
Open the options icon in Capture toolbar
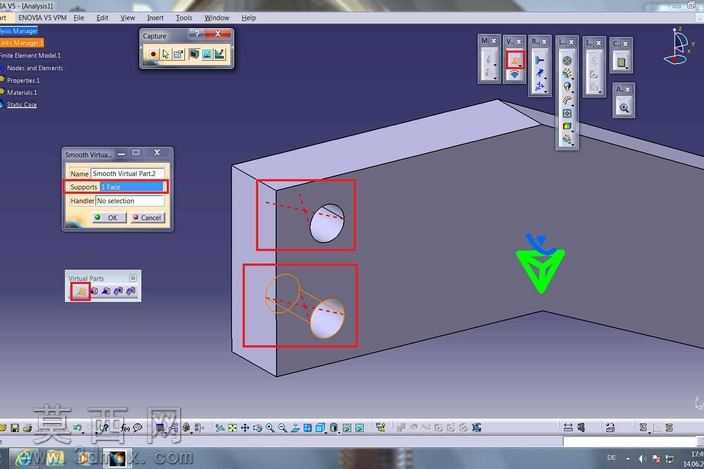click(x=178, y=54)
